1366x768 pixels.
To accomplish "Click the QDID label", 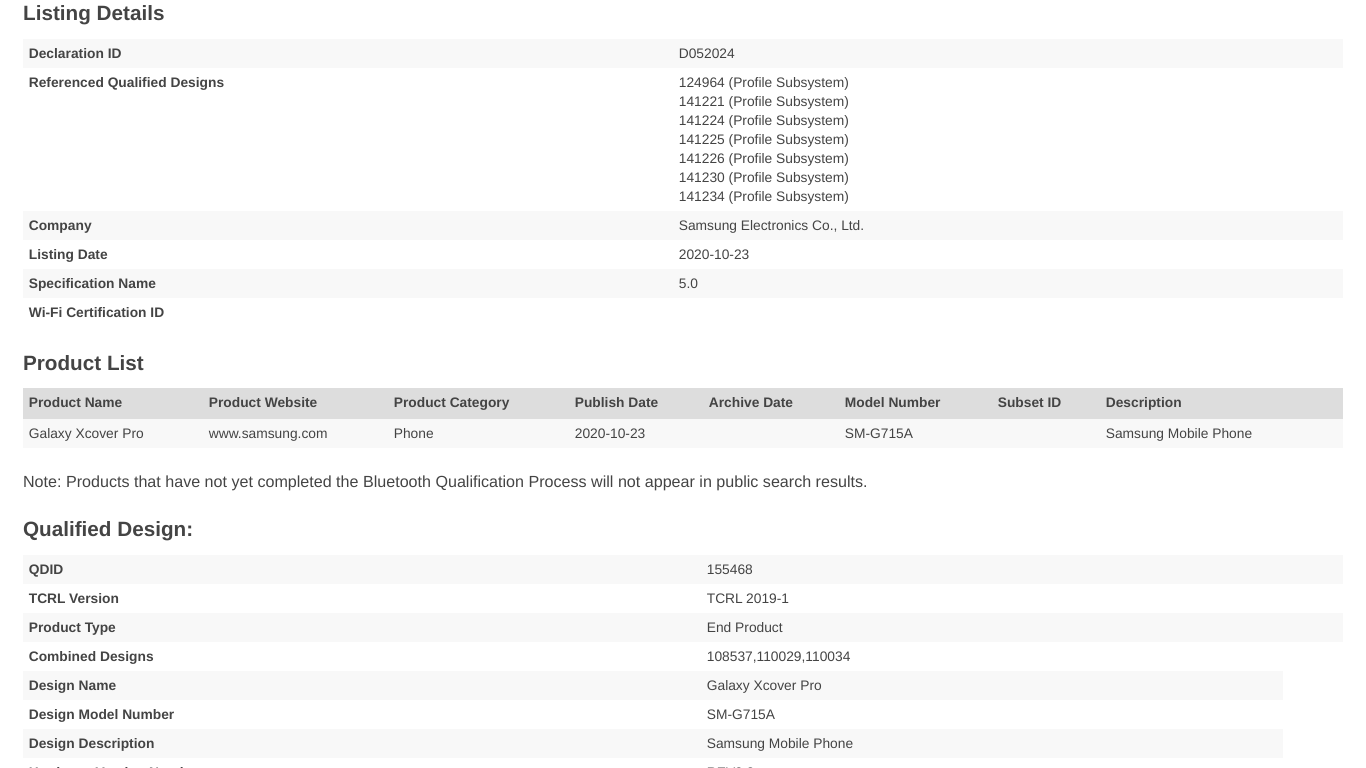I will click(46, 569).
